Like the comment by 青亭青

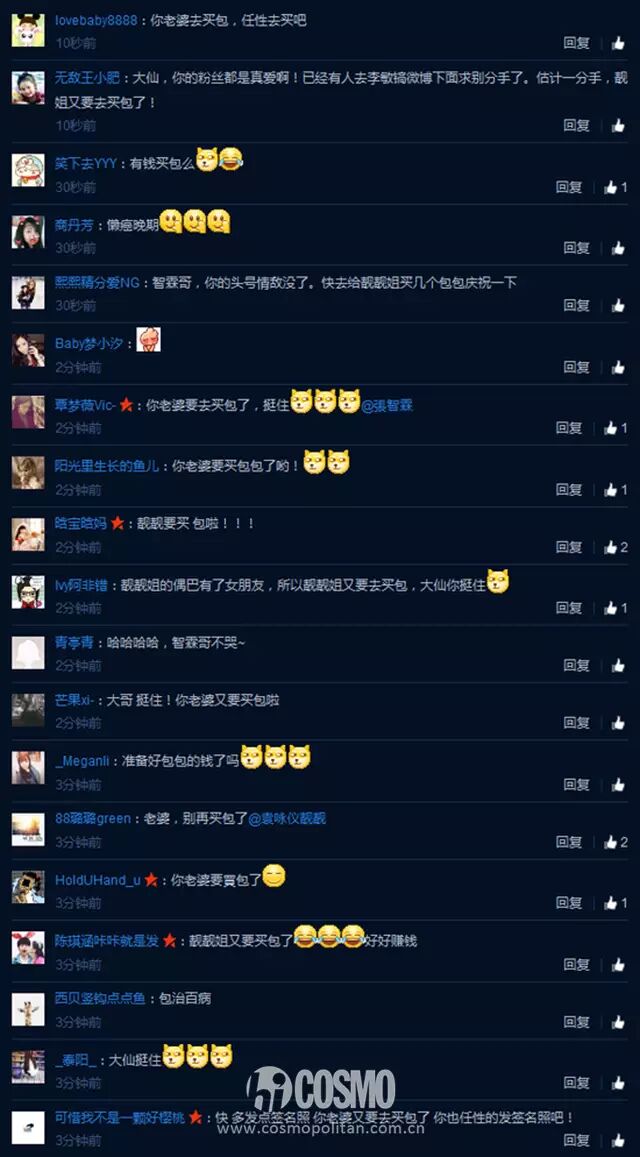click(x=618, y=665)
